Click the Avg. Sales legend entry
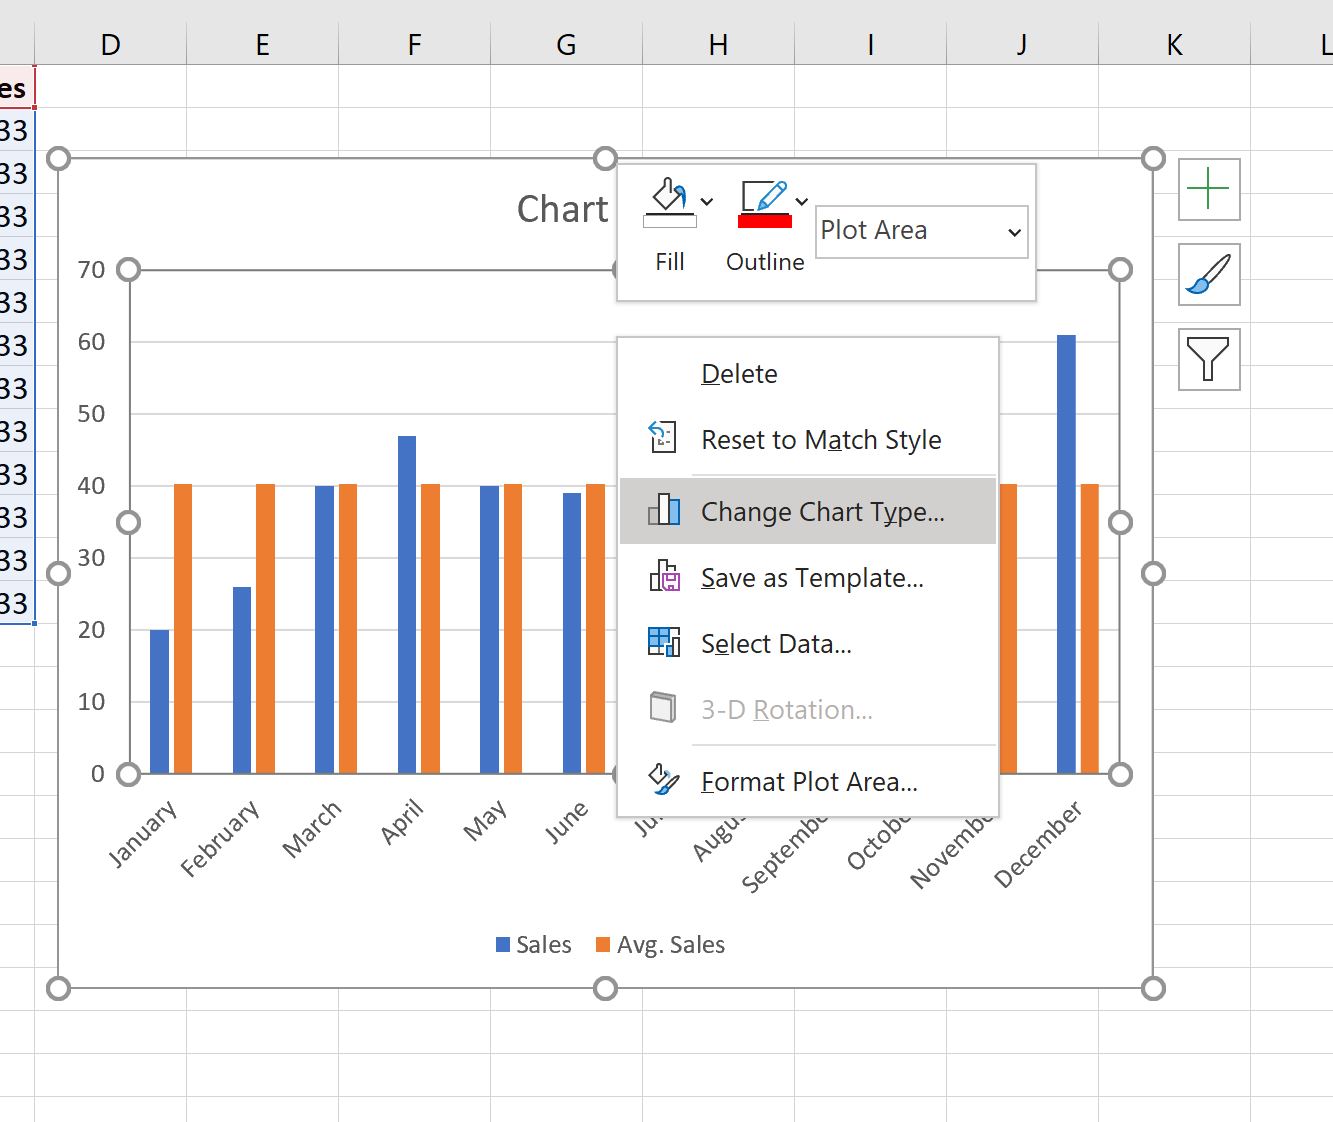 click(x=660, y=945)
